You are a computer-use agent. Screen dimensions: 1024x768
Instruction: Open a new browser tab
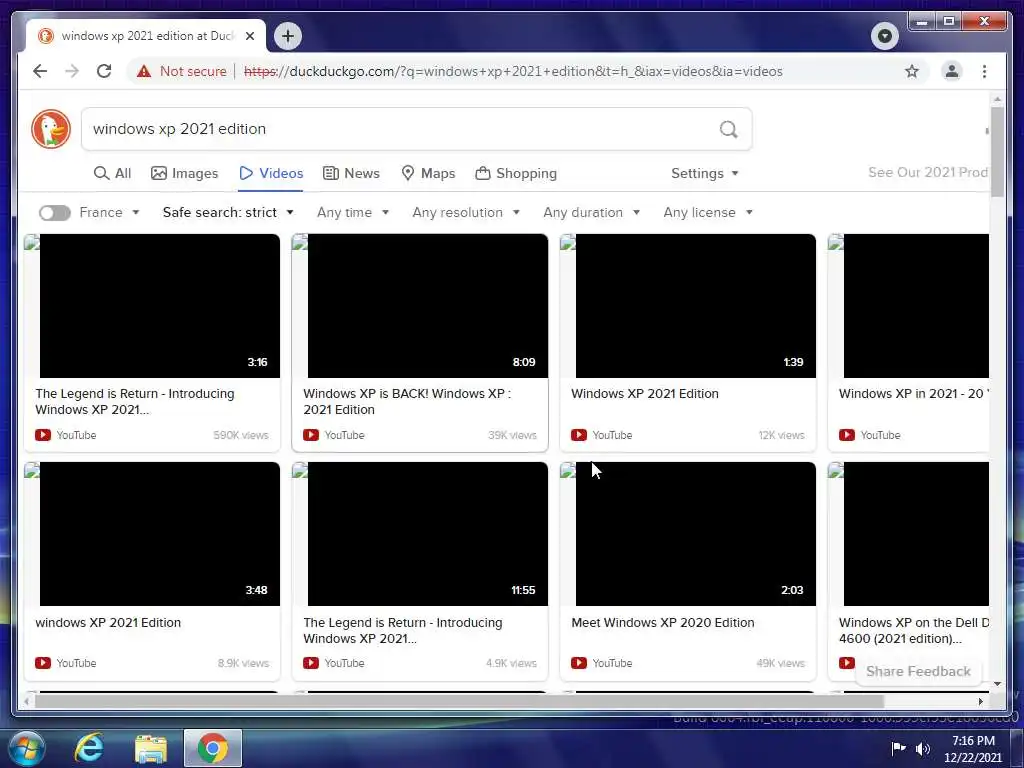[x=288, y=36]
